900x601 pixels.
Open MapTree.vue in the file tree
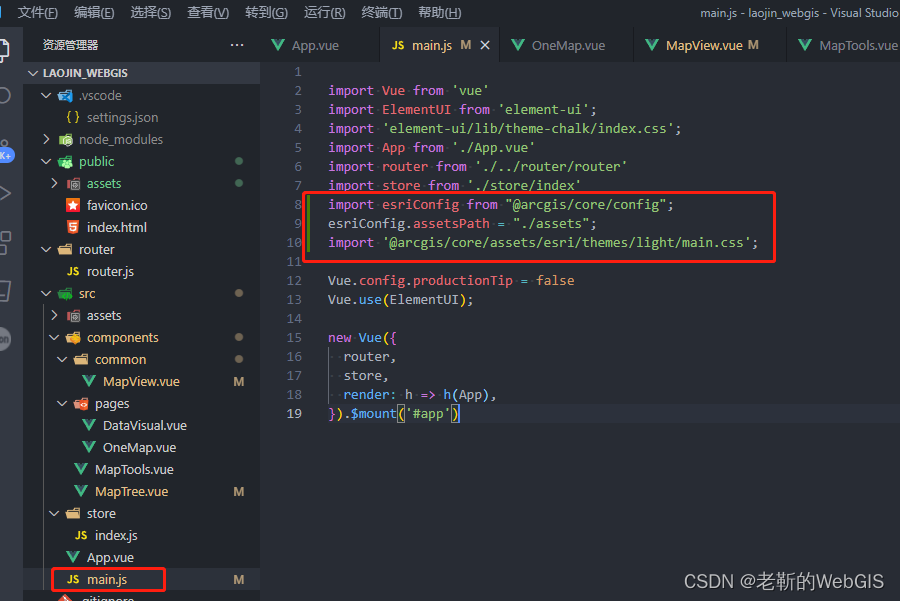tap(131, 491)
